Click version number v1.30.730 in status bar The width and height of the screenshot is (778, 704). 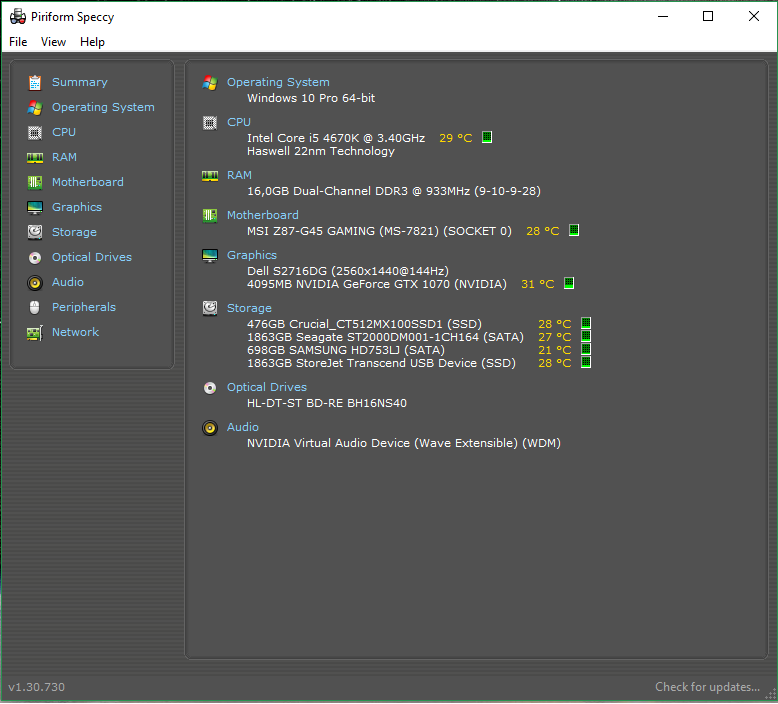tap(37, 687)
